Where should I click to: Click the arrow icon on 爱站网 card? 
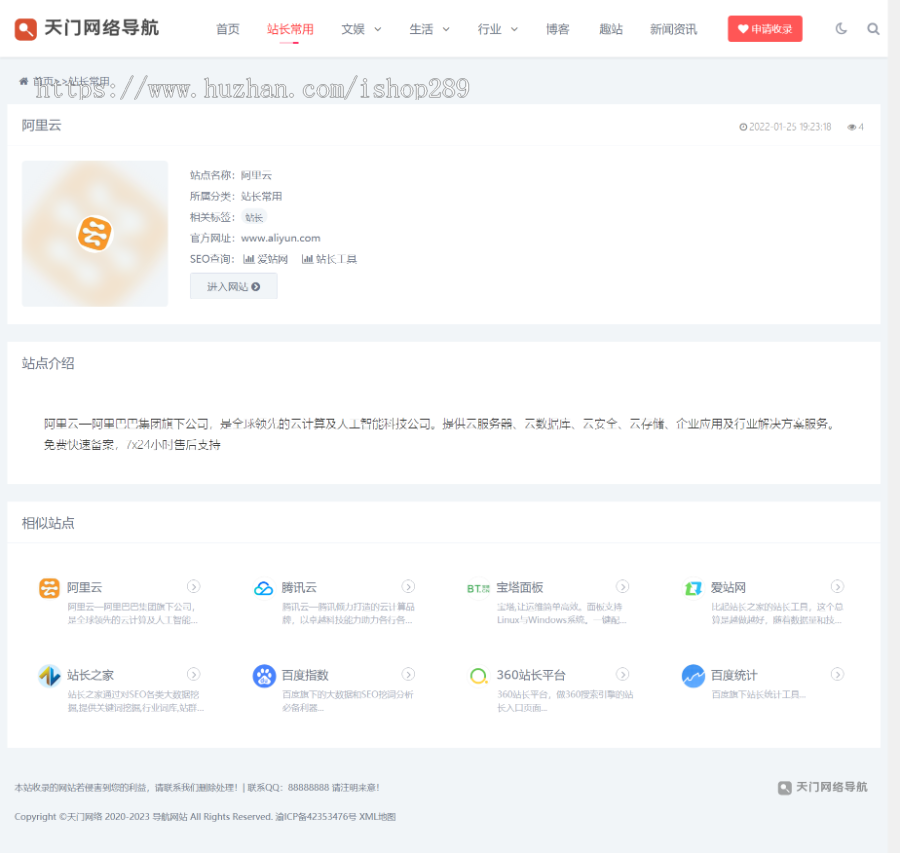click(837, 586)
